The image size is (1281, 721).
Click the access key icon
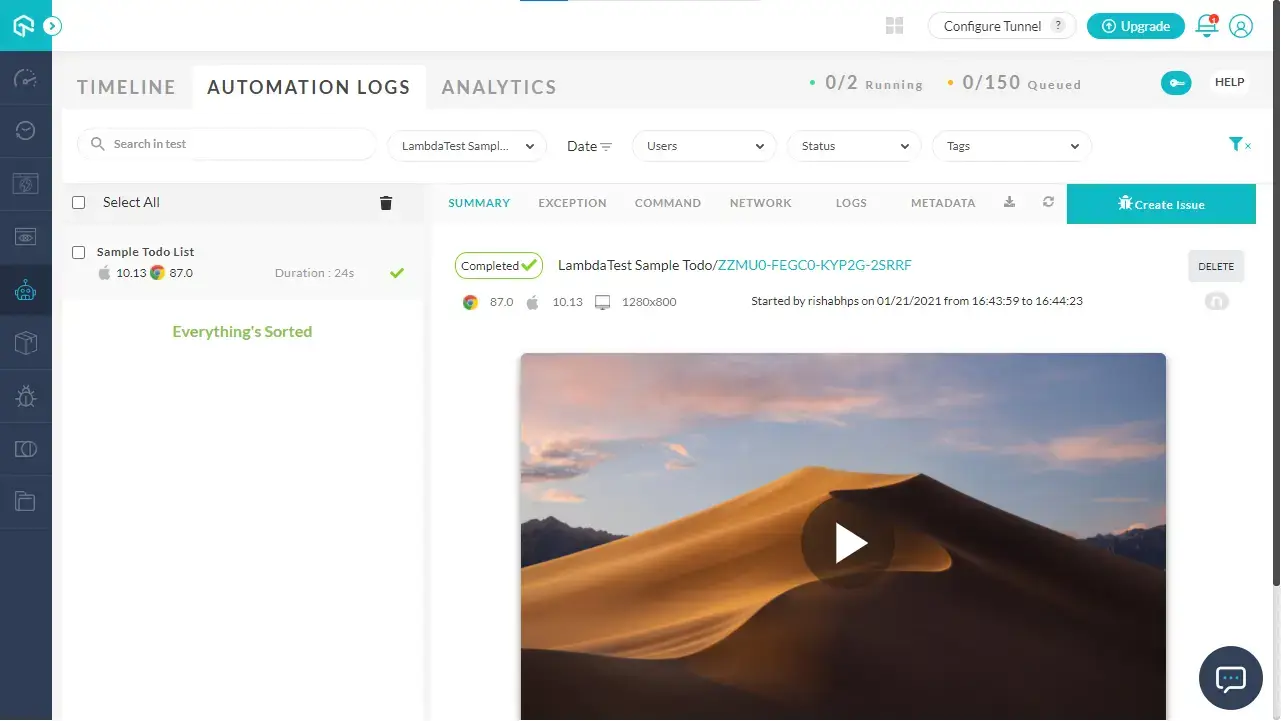[1176, 83]
